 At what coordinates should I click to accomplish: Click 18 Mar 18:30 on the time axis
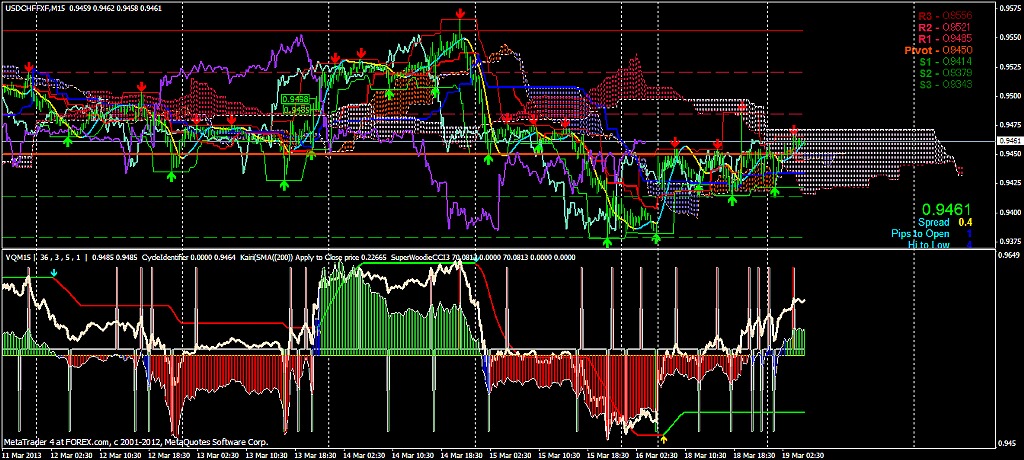755,453
